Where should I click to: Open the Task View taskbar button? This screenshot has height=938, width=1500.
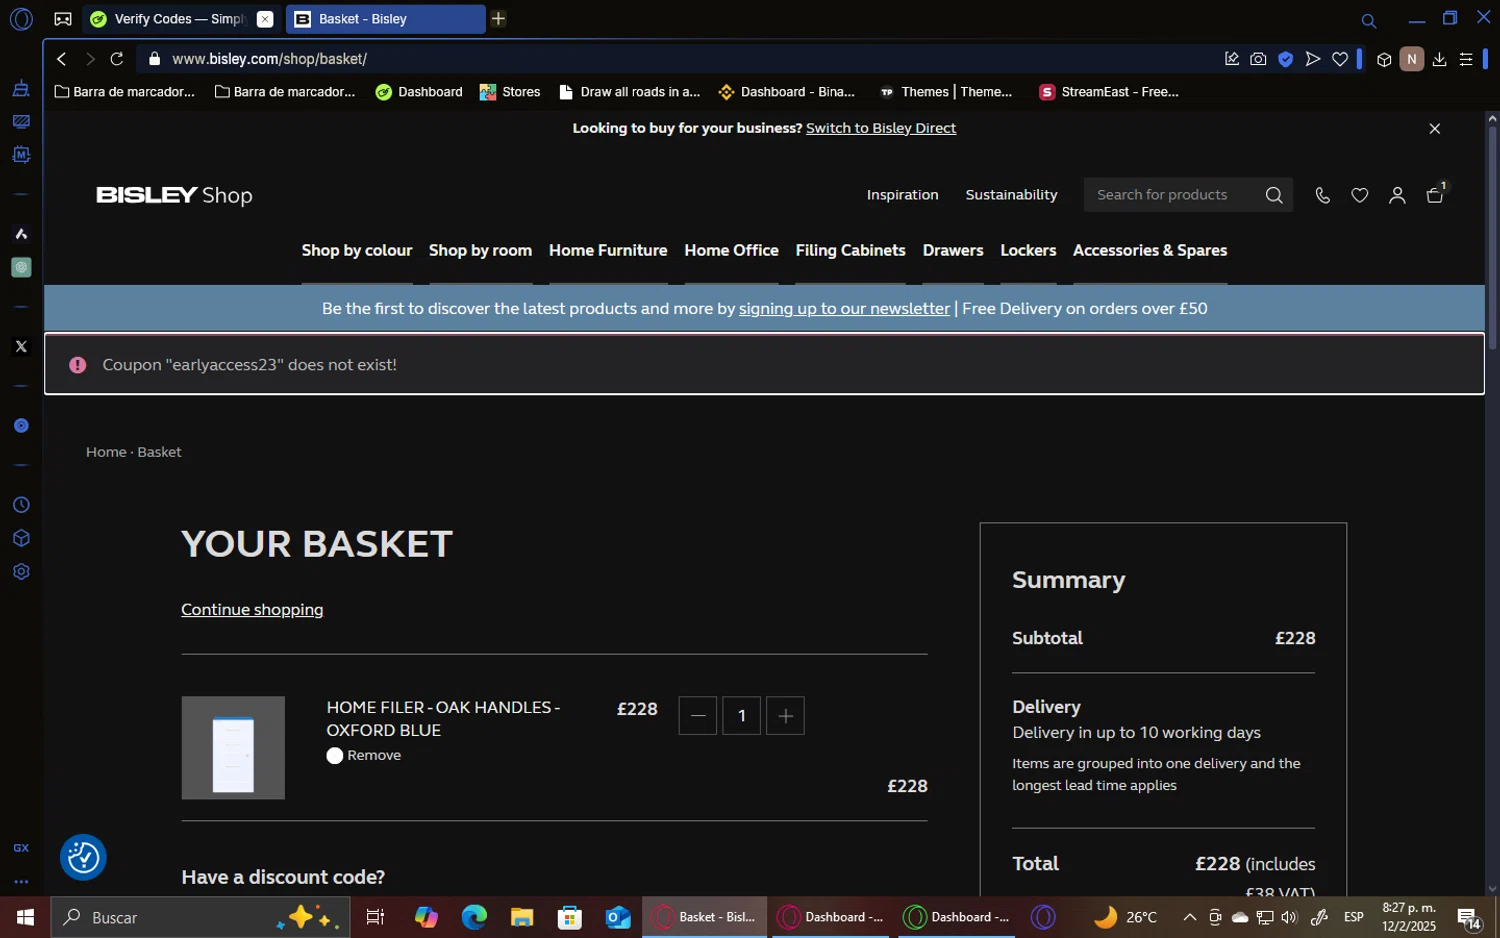tap(375, 917)
